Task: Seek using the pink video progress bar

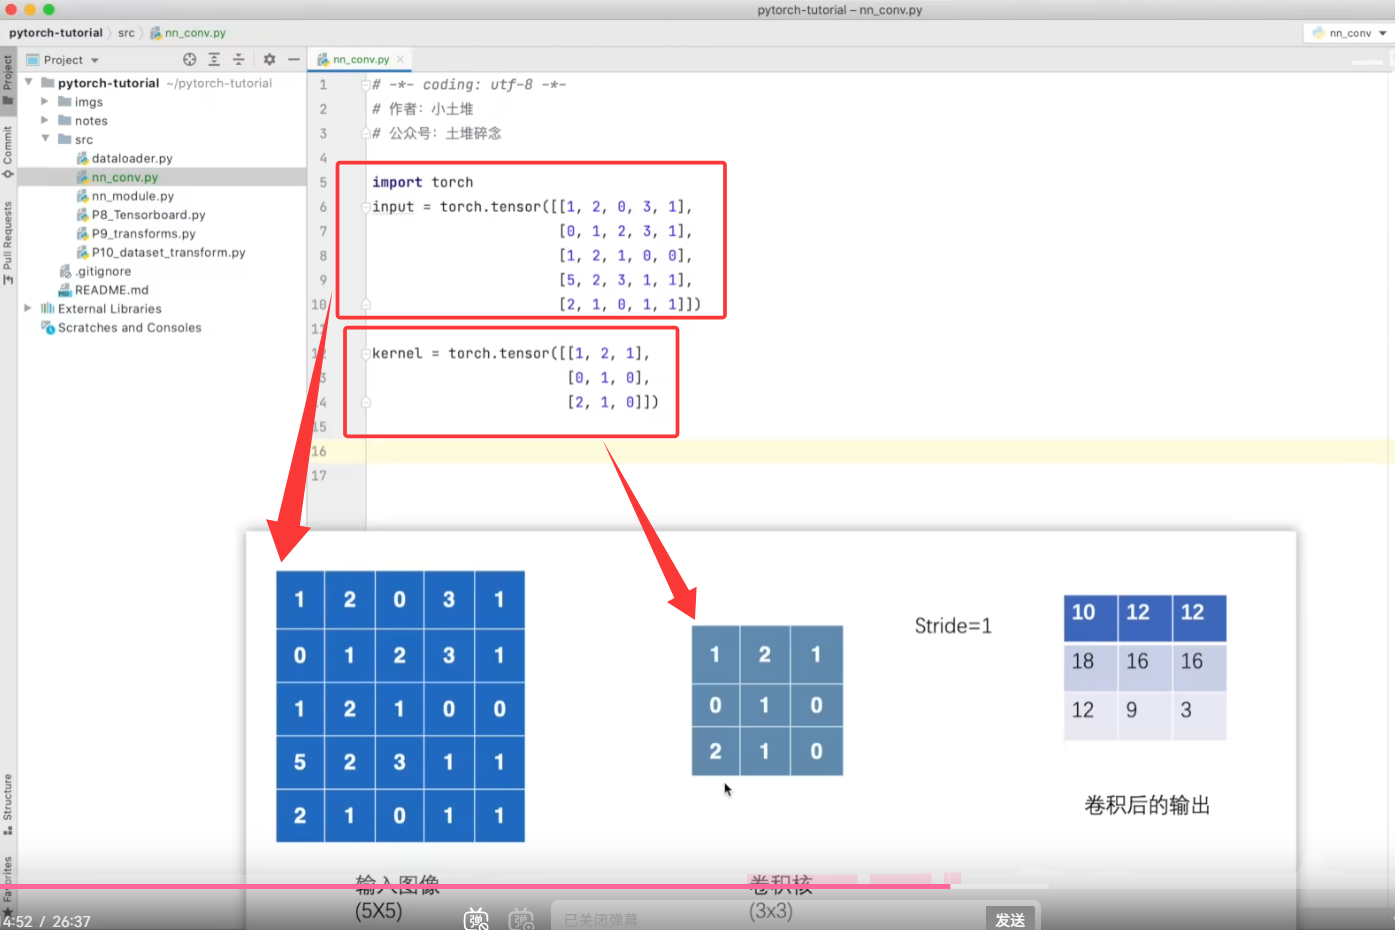Action: click(525, 886)
